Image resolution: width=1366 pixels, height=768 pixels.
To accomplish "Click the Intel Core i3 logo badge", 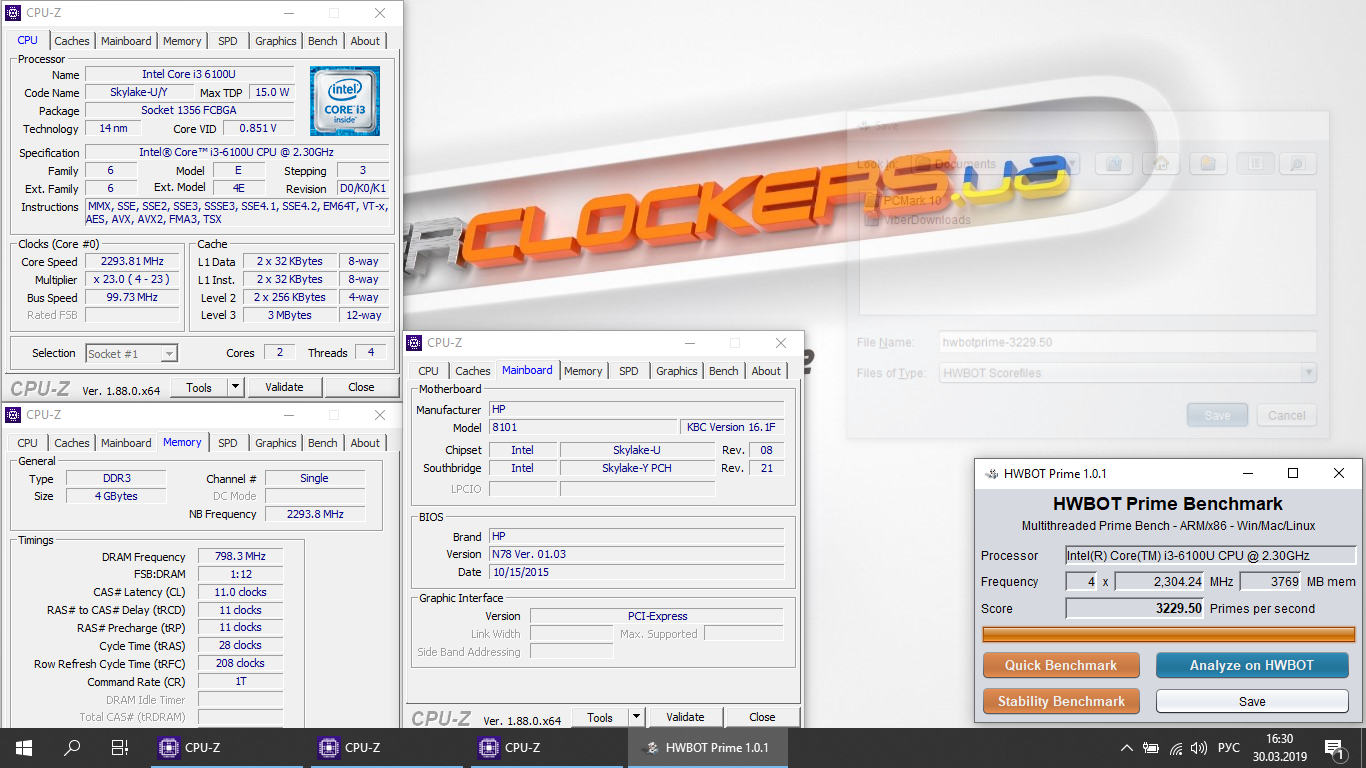I will (345, 101).
